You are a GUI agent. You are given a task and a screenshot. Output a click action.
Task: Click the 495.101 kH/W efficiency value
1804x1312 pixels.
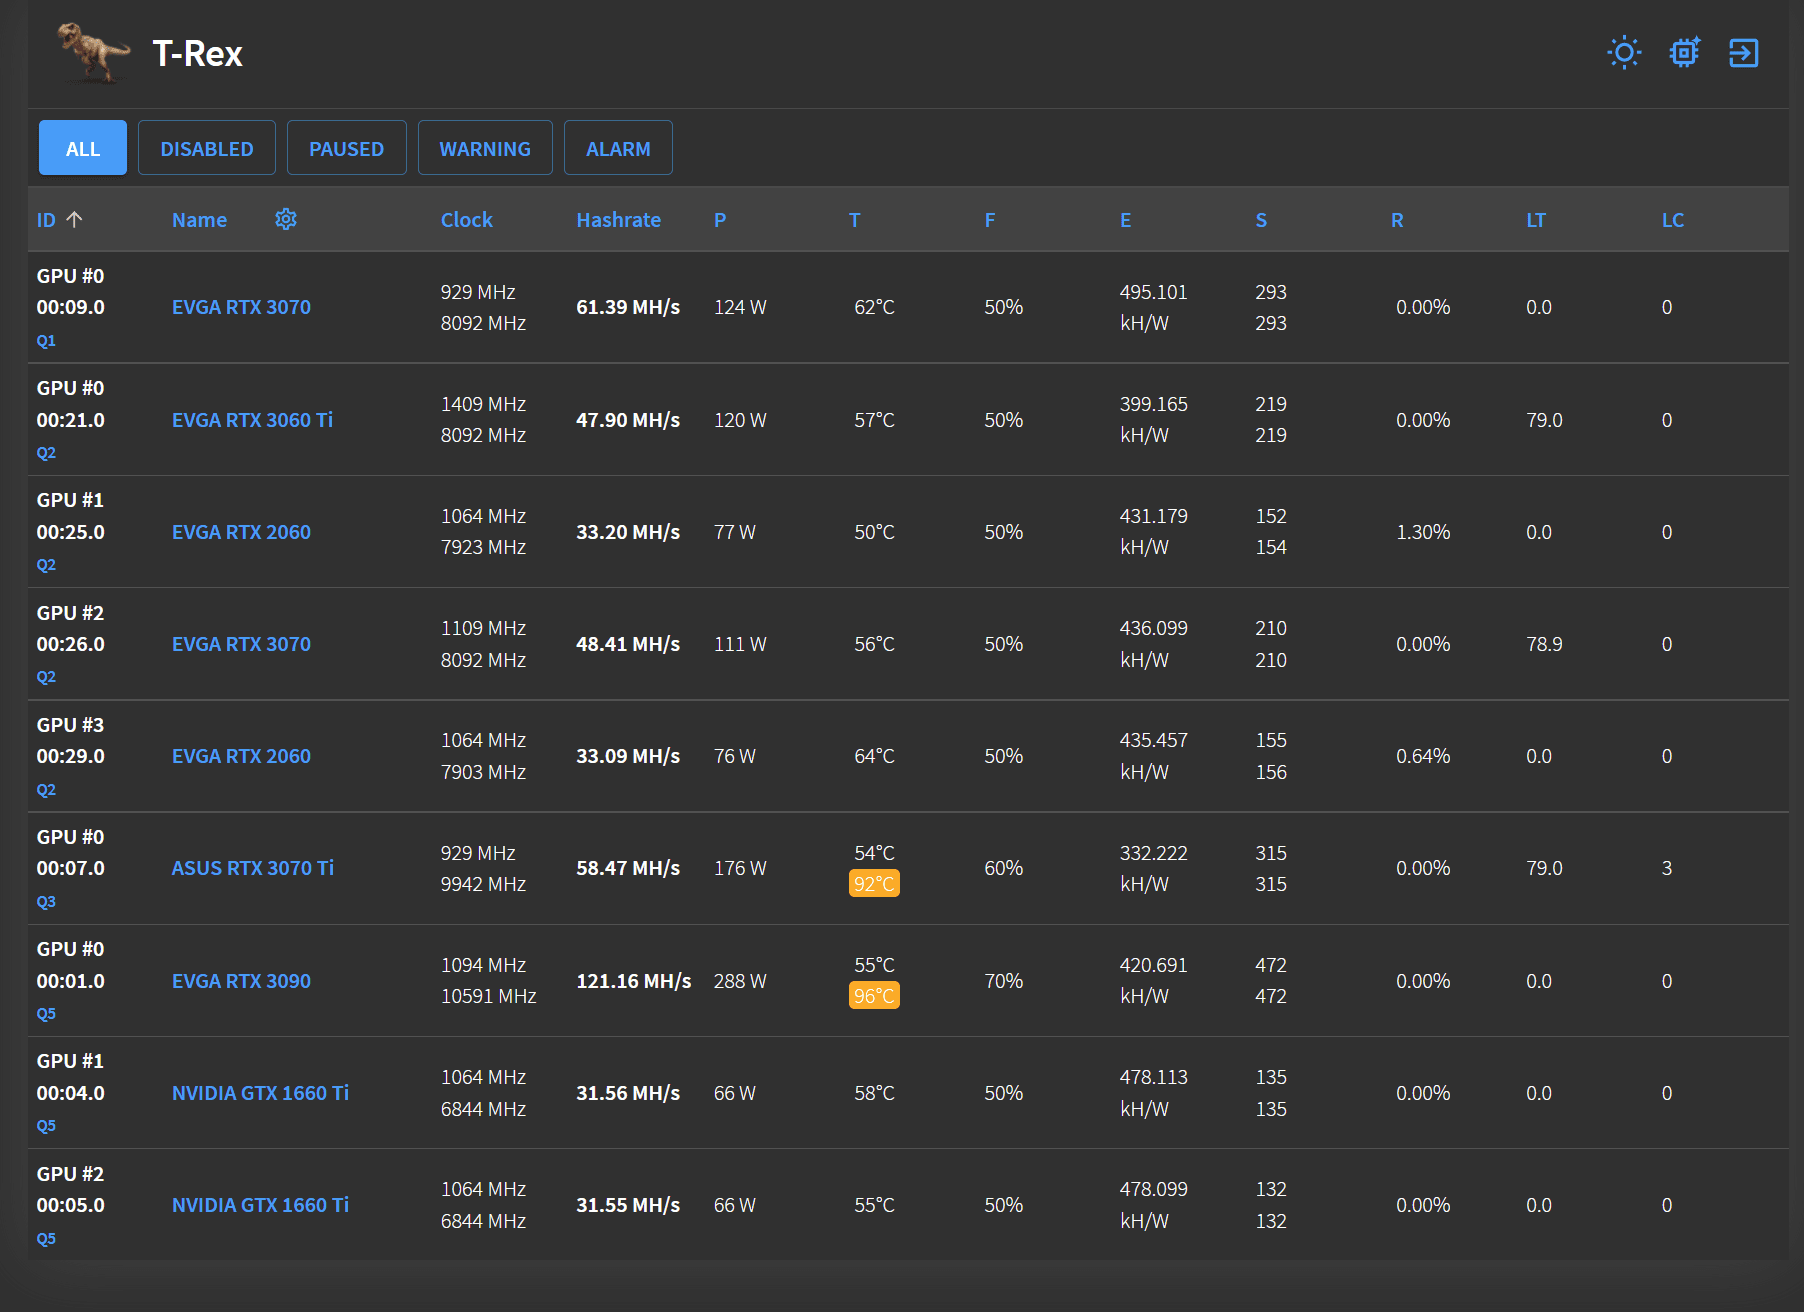1153,307
